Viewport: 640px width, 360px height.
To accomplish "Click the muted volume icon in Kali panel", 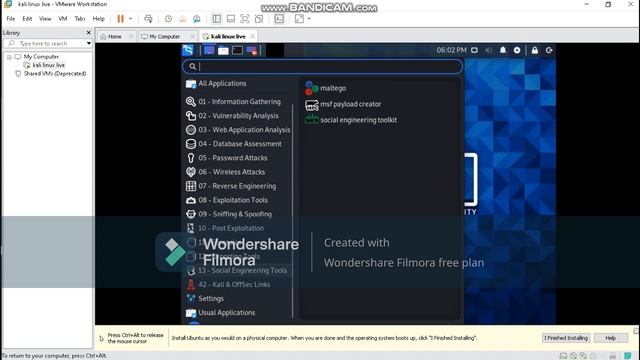I will pyautogui.click(x=489, y=50).
